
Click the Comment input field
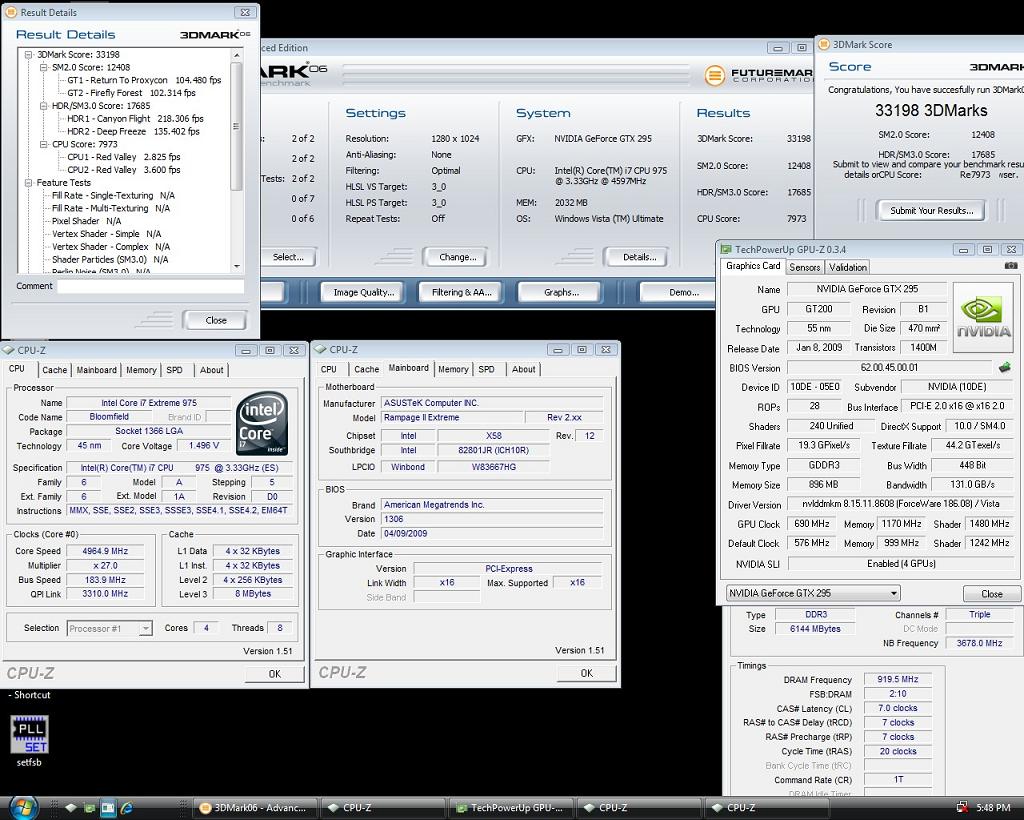point(151,286)
